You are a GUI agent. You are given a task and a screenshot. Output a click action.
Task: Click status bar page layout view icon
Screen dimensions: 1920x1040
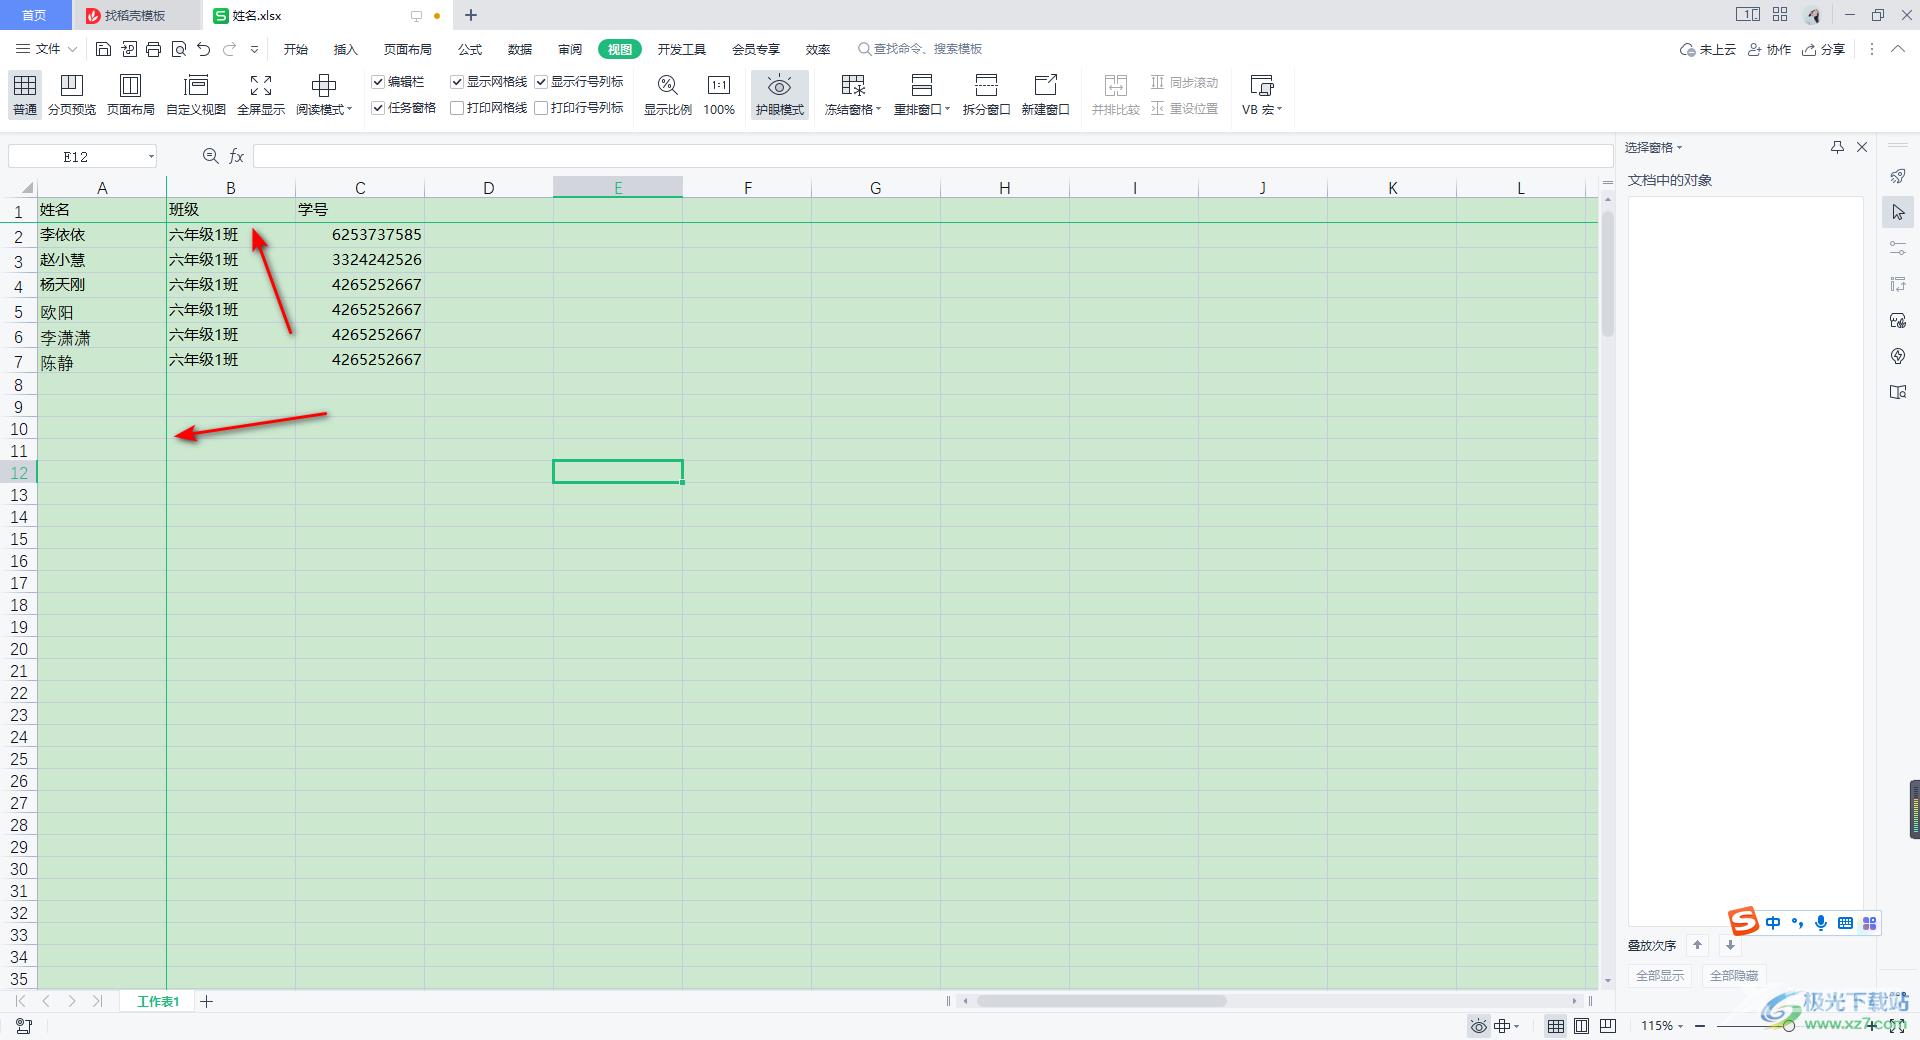(x=1581, y=1026)
